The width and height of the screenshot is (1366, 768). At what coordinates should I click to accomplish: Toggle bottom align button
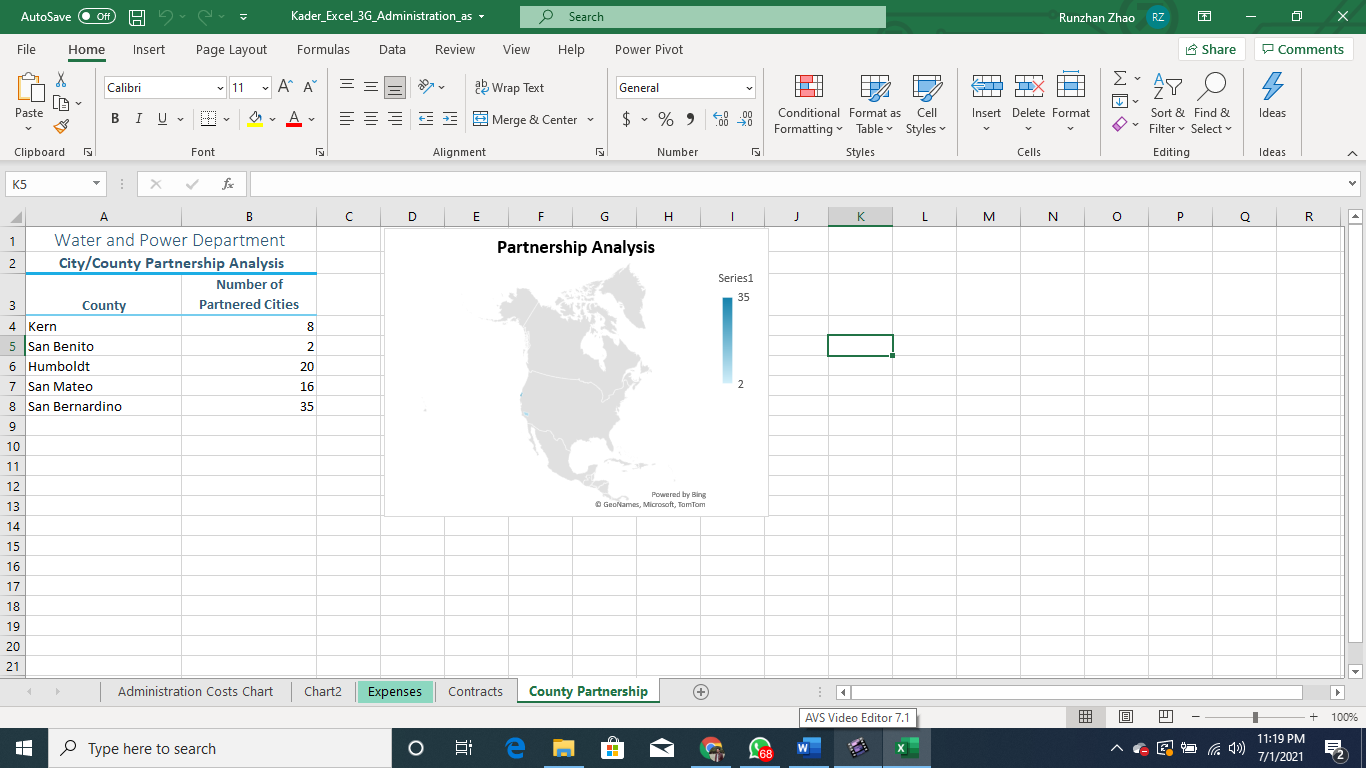pos(395,87)
